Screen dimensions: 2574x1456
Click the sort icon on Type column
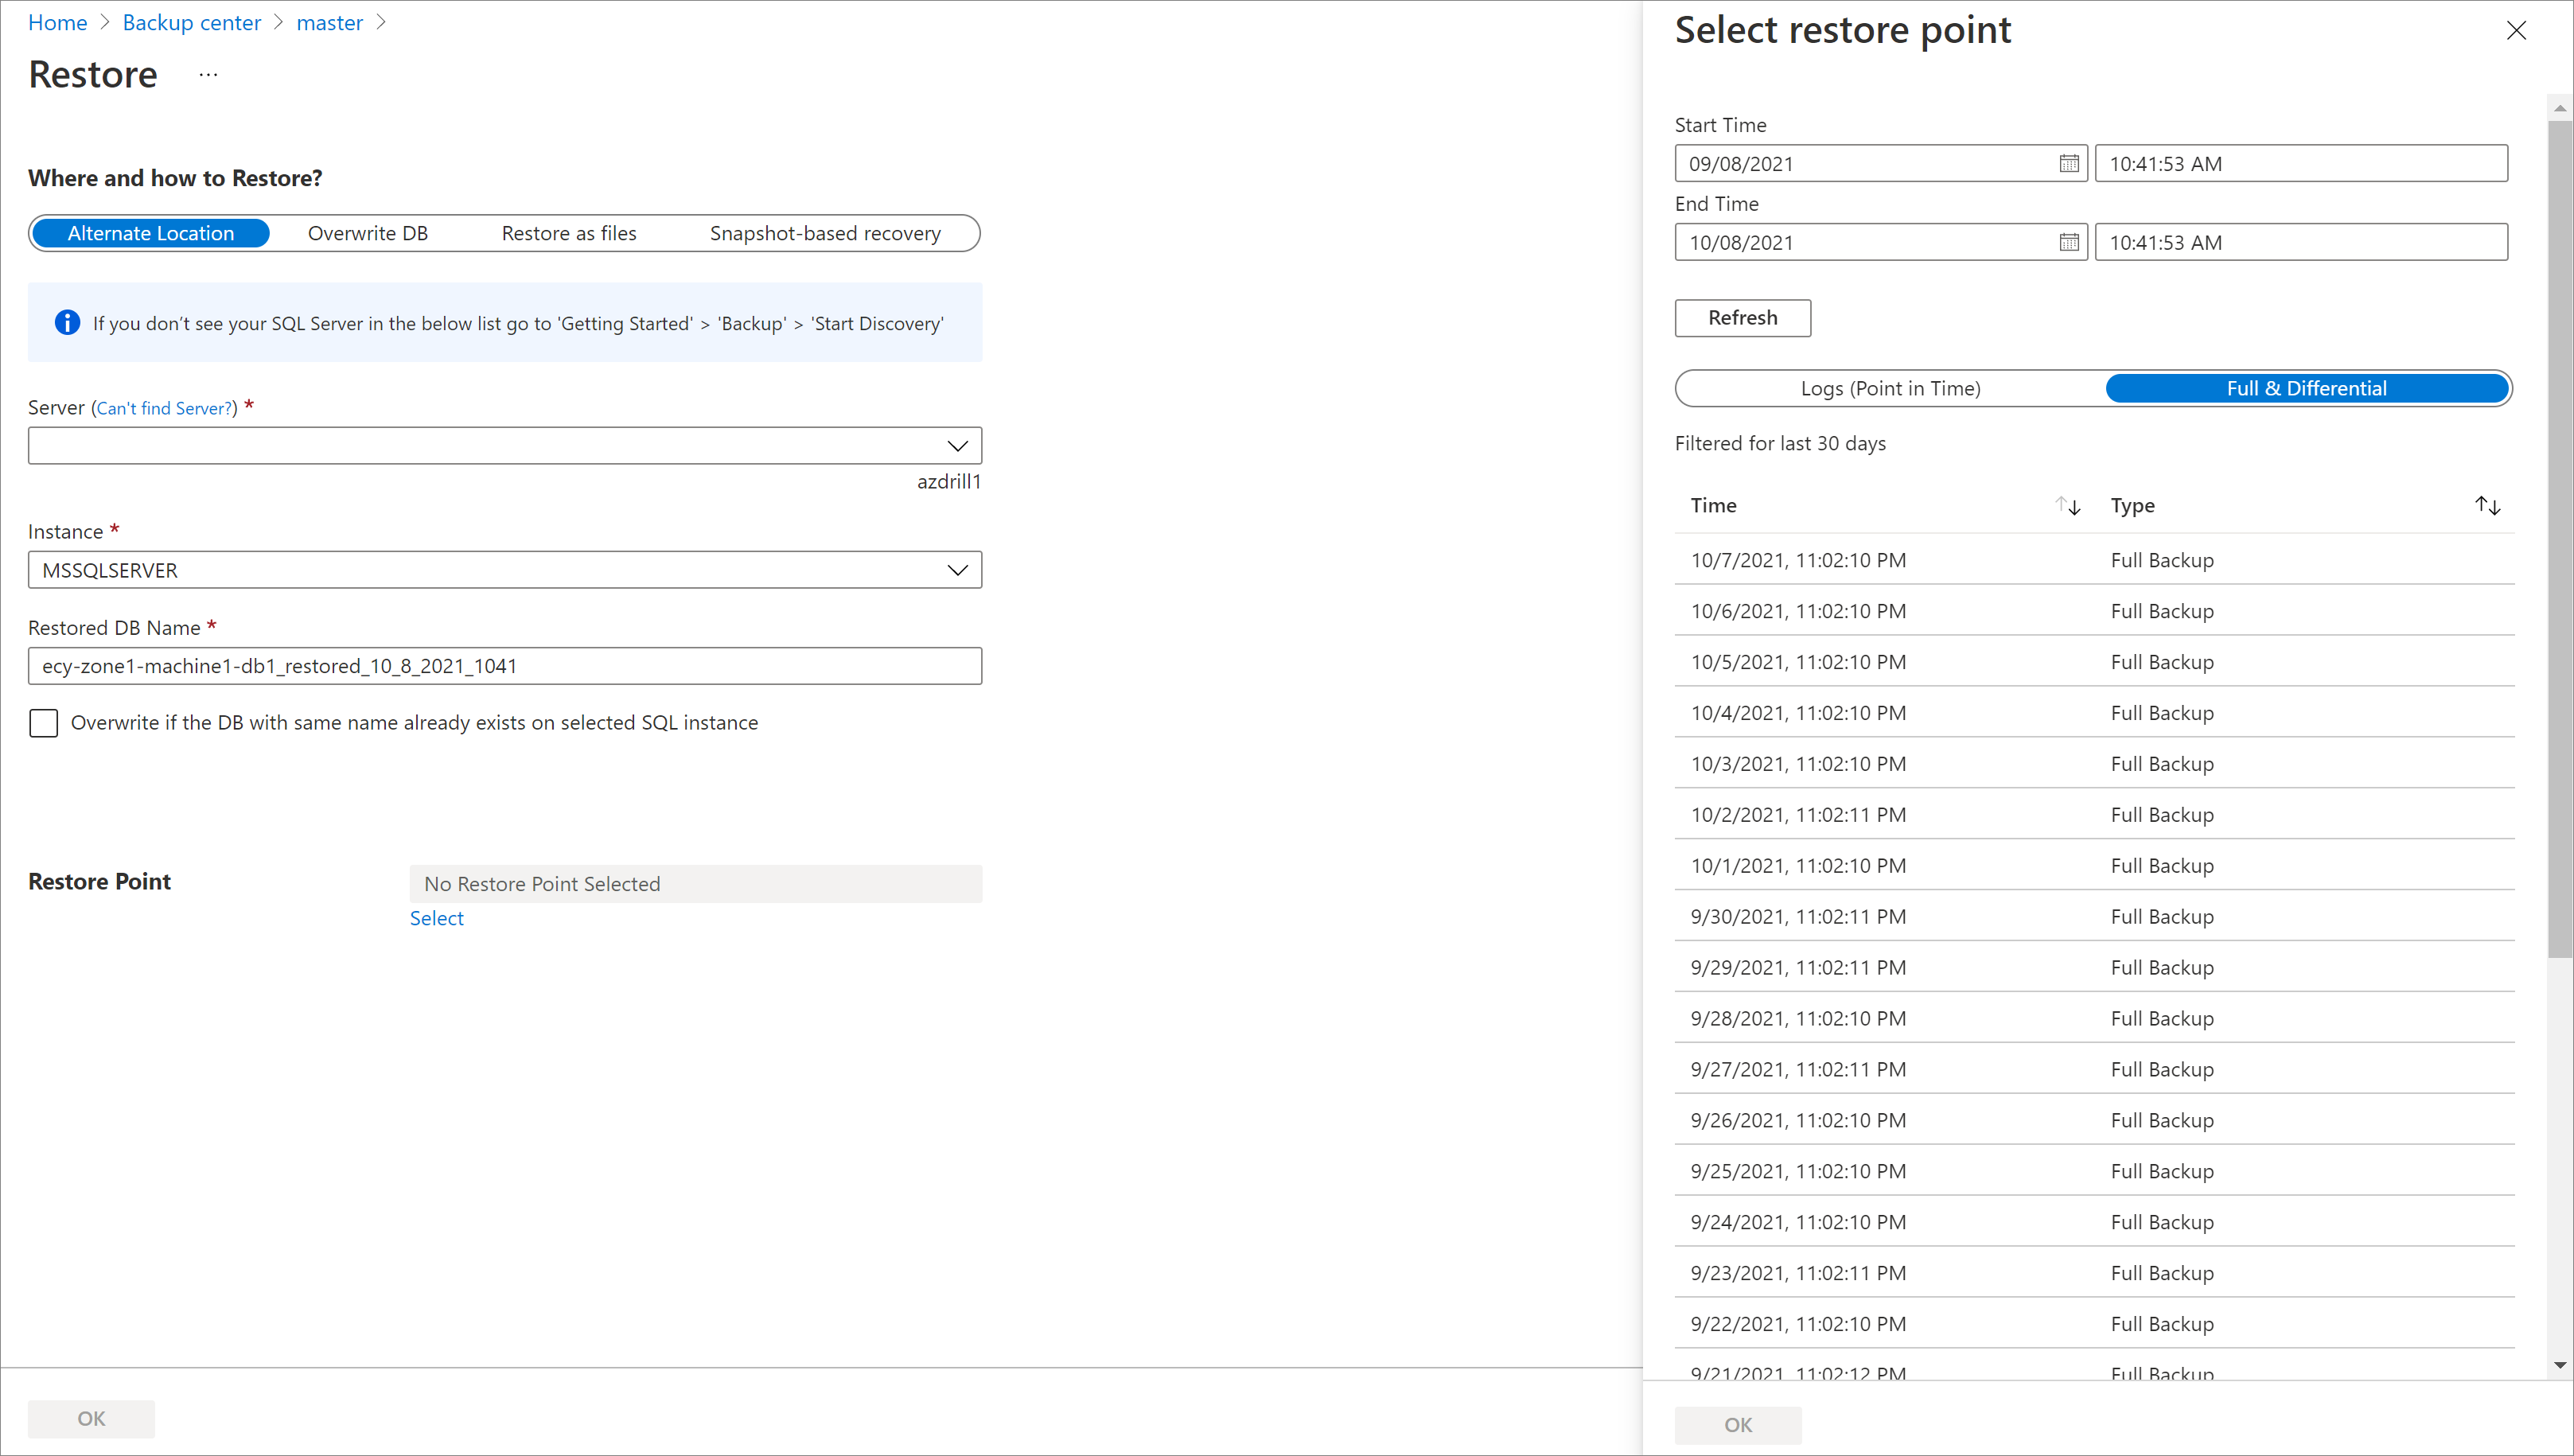point(2487,505)
